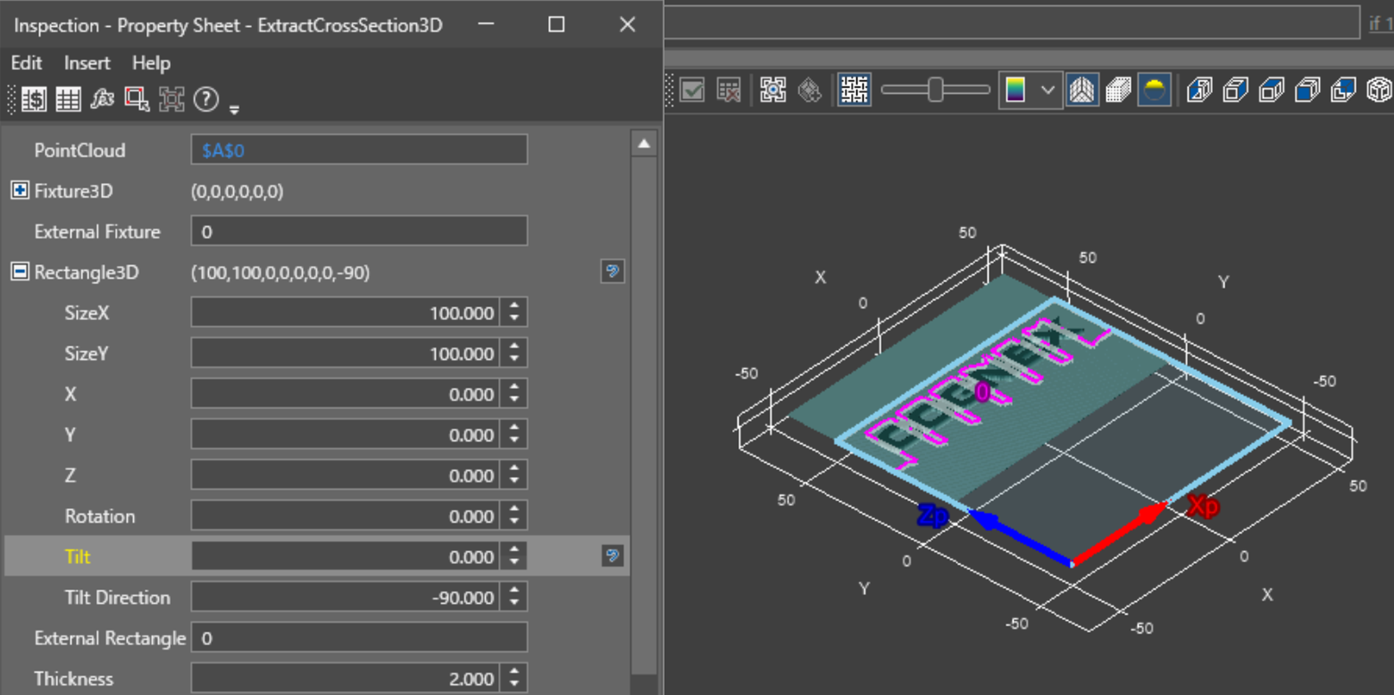Click the small button at Tilt row's end
The image size is (1394, 695).
tap(612, 555)
